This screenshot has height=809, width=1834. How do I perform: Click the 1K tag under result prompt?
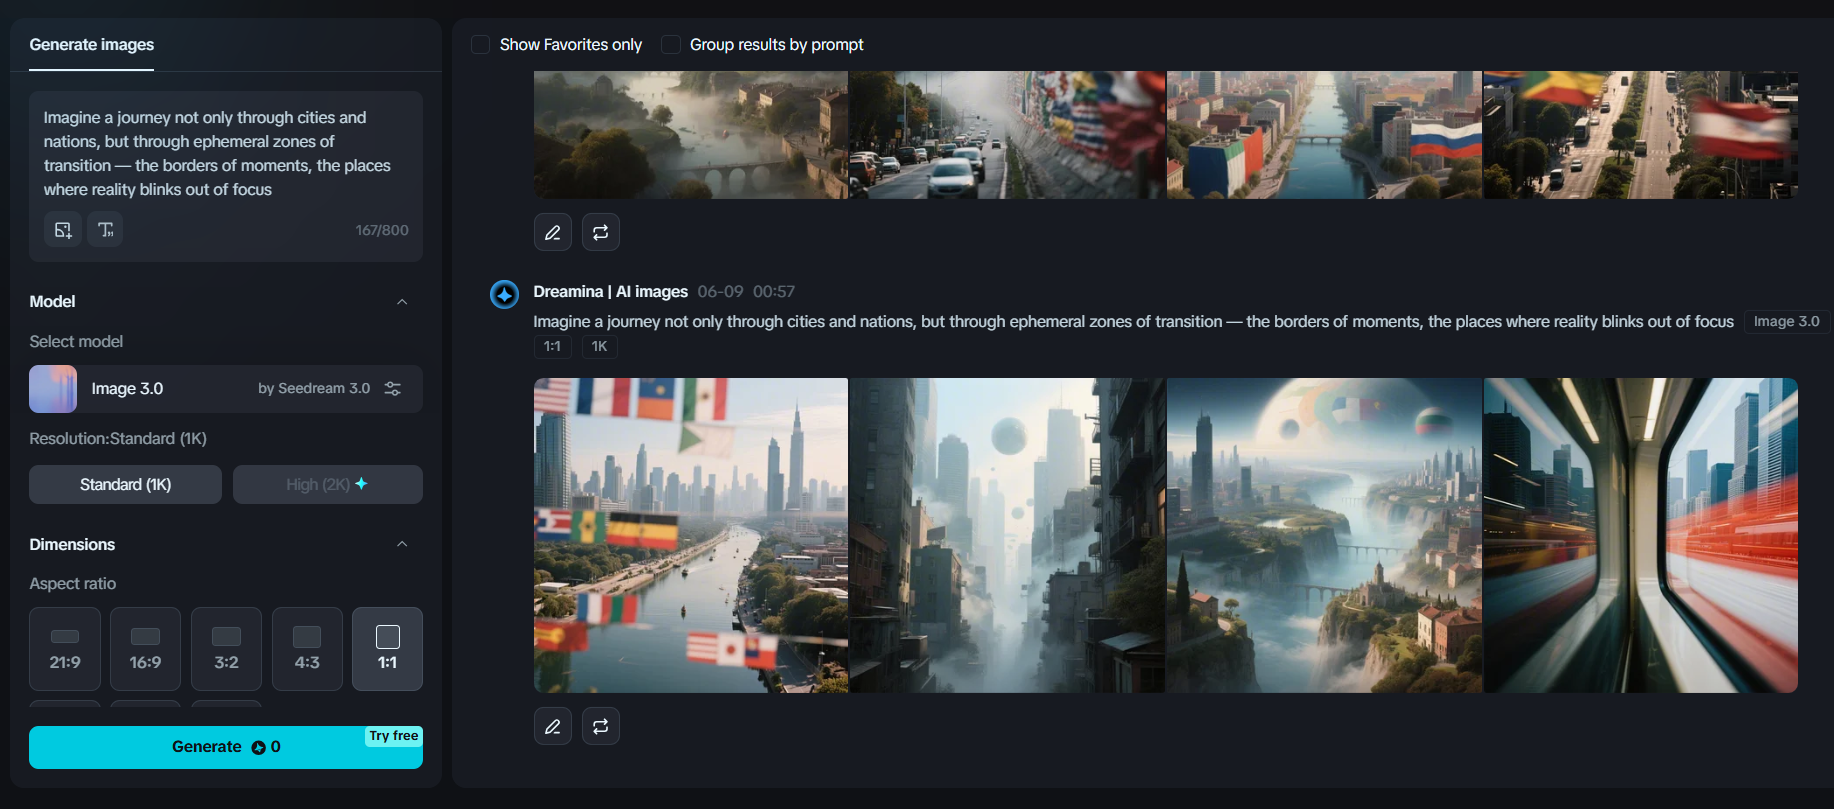(x=599, y=347)
